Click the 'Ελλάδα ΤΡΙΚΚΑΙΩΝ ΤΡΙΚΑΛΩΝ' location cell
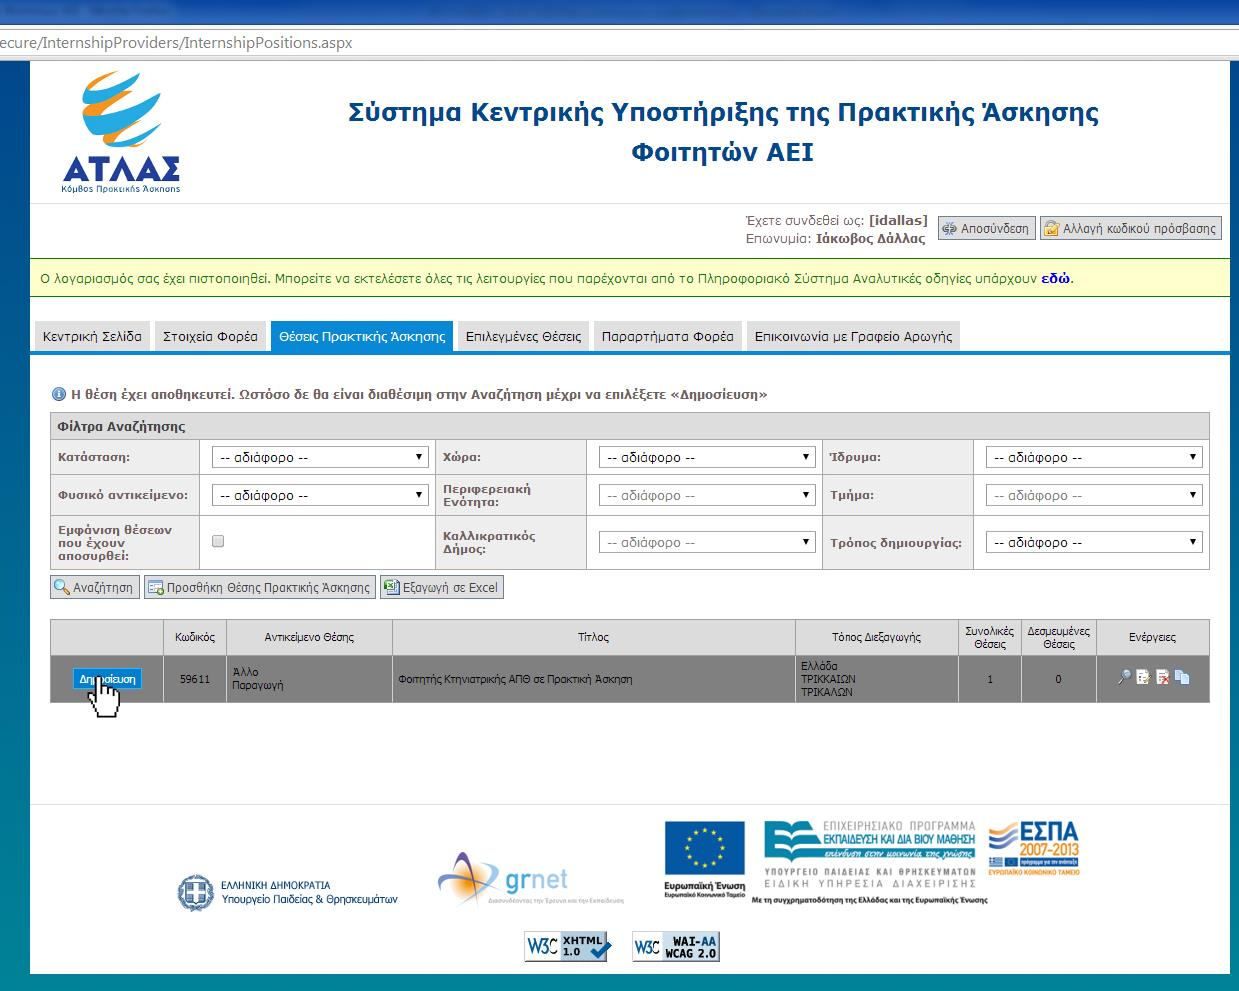Screen dimensions: 1239x991 [876, 679]
